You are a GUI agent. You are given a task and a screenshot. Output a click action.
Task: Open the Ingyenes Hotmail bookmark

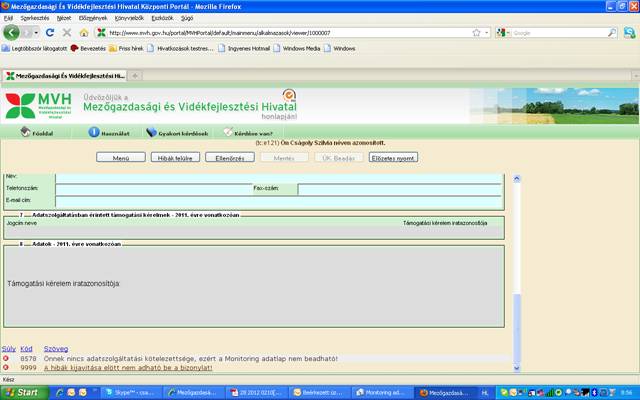click(x=244, y=48)
